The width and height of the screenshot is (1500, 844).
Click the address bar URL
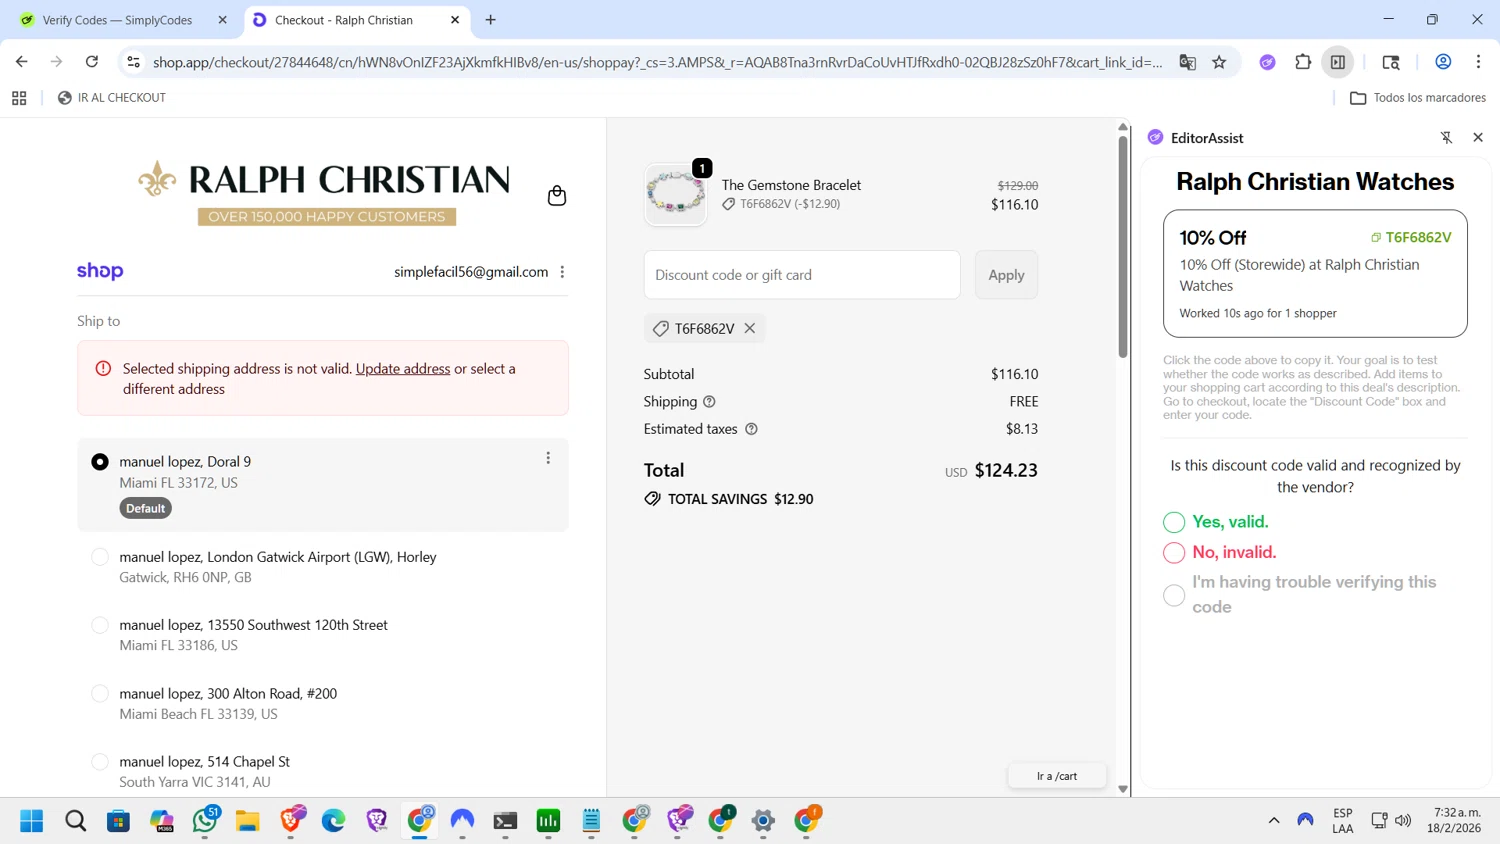(658, 62)
